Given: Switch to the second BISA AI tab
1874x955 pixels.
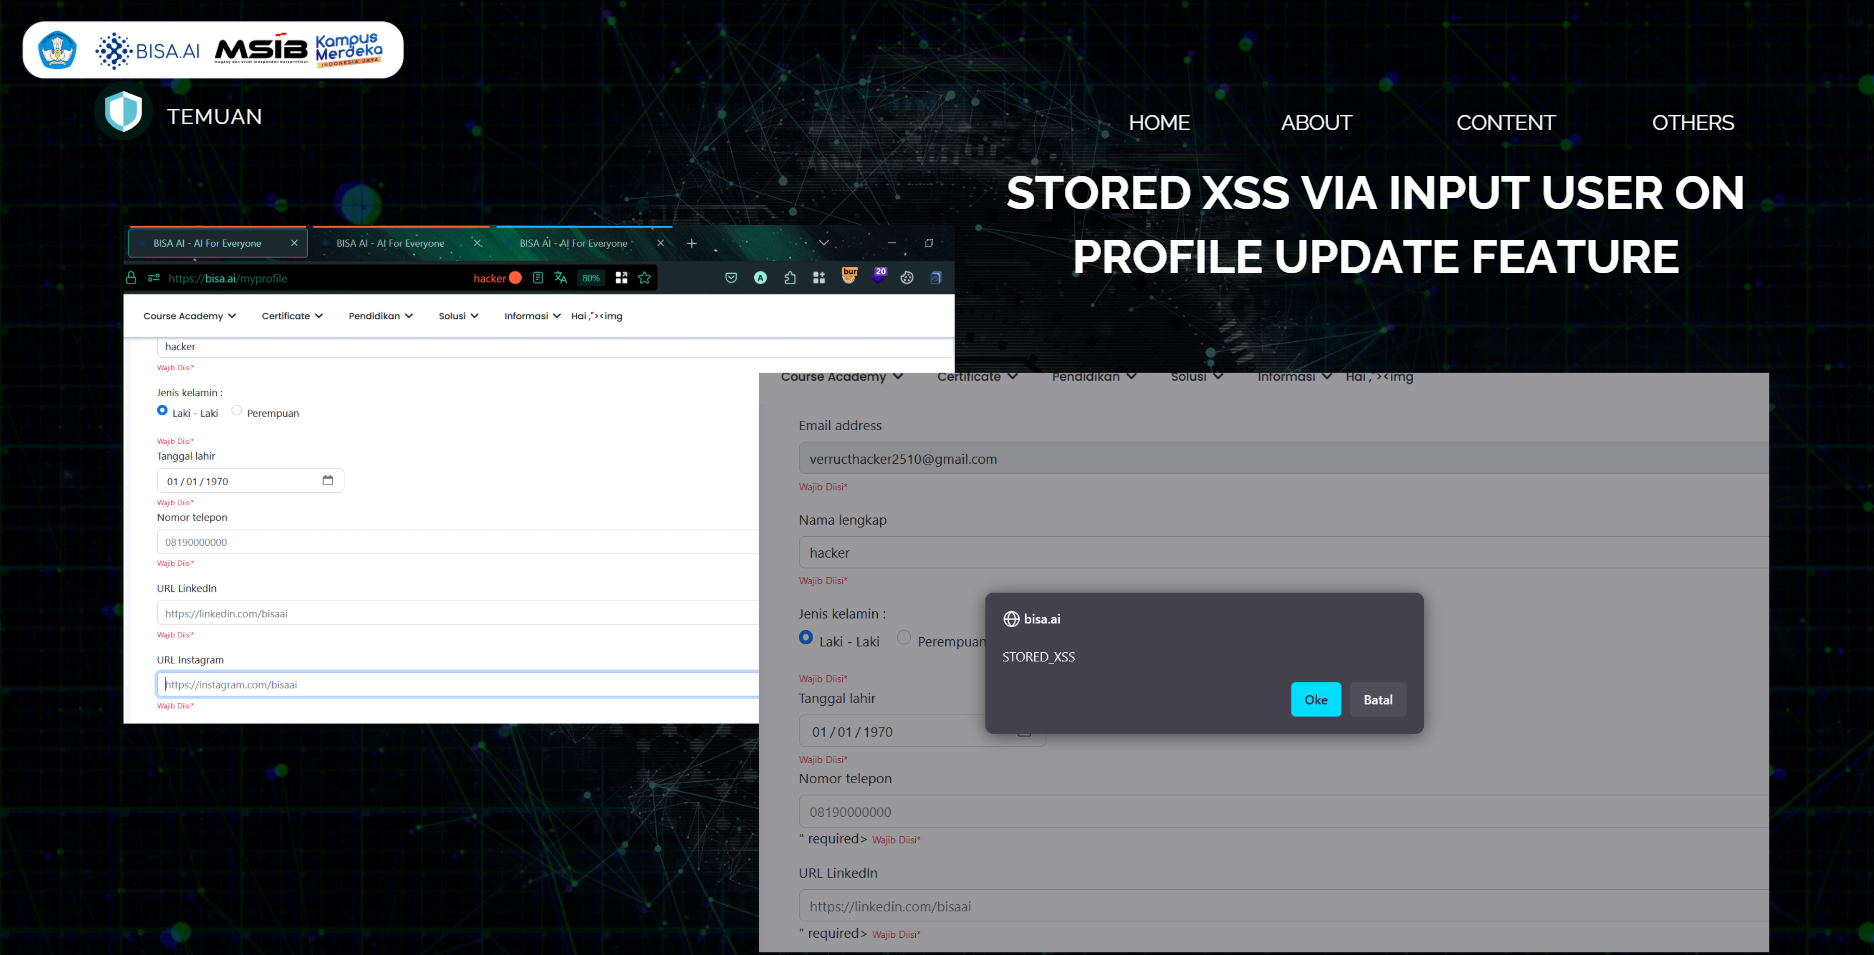Looking at the screenshot, I should tap(400, 243).
